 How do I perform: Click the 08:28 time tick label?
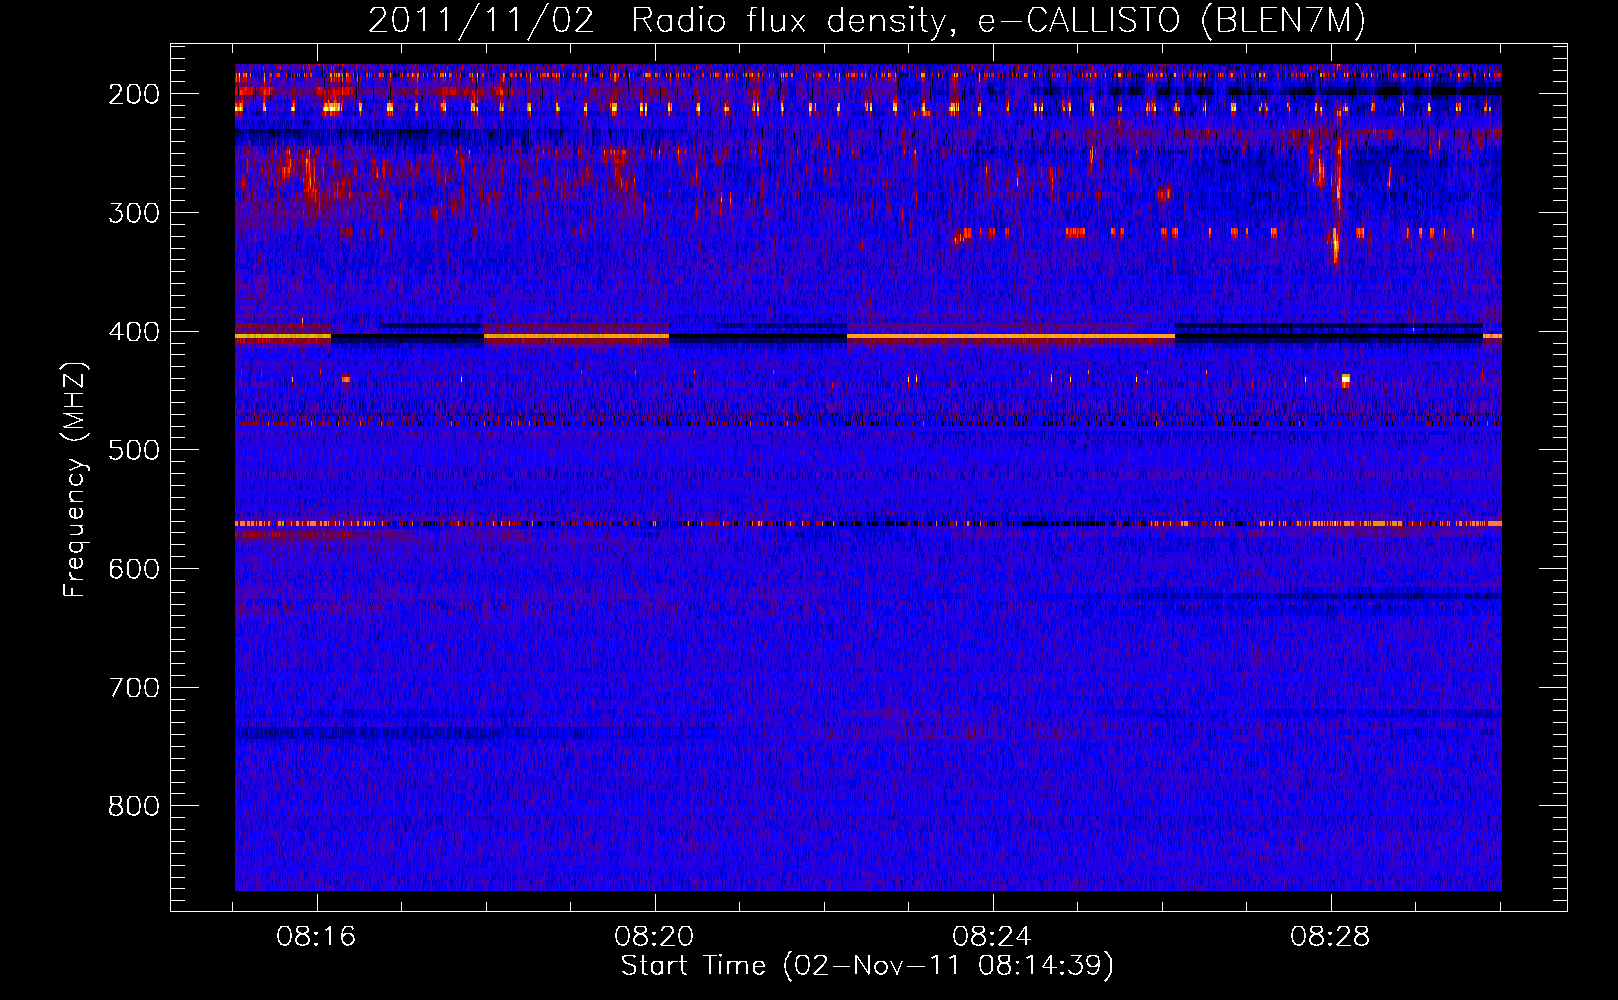(1330, 937)
